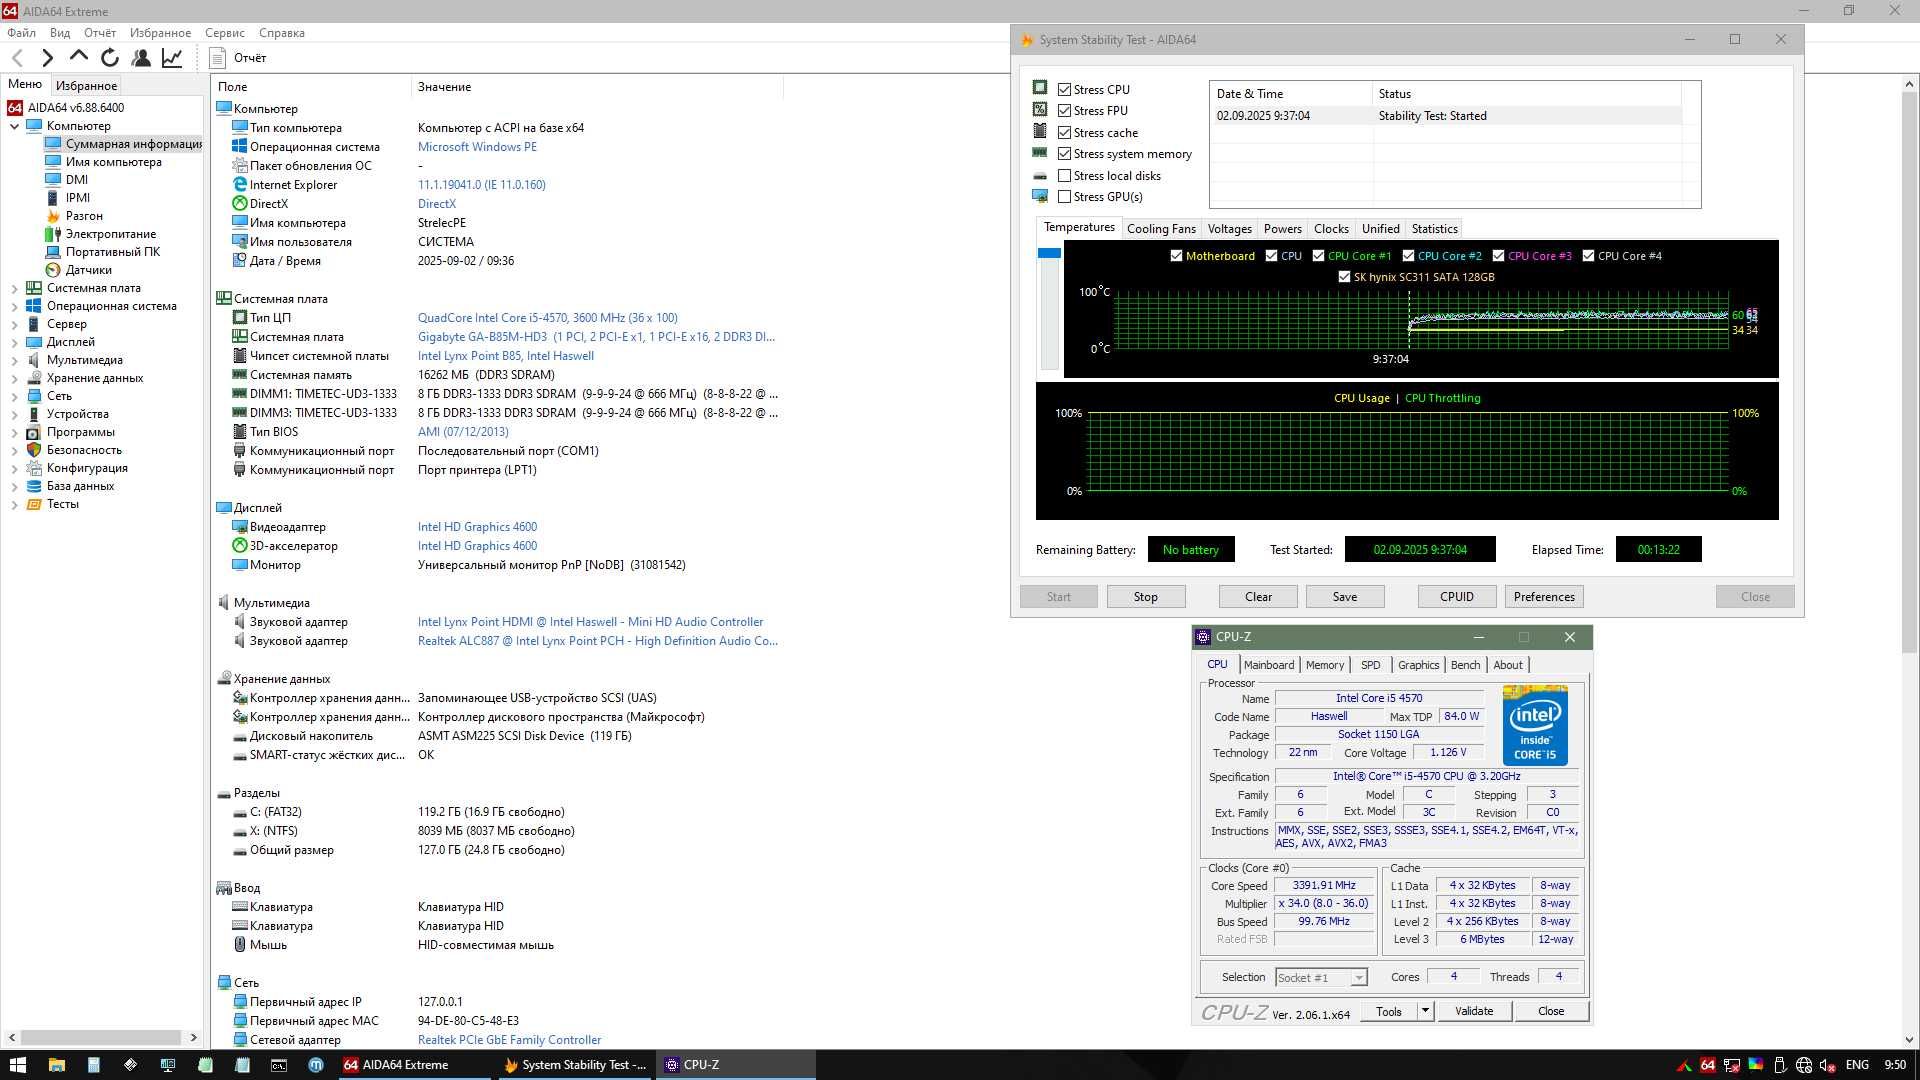Expand Дисплей tree node
Viewport: 1920px width, 1080px height.
tap(14, 342)
